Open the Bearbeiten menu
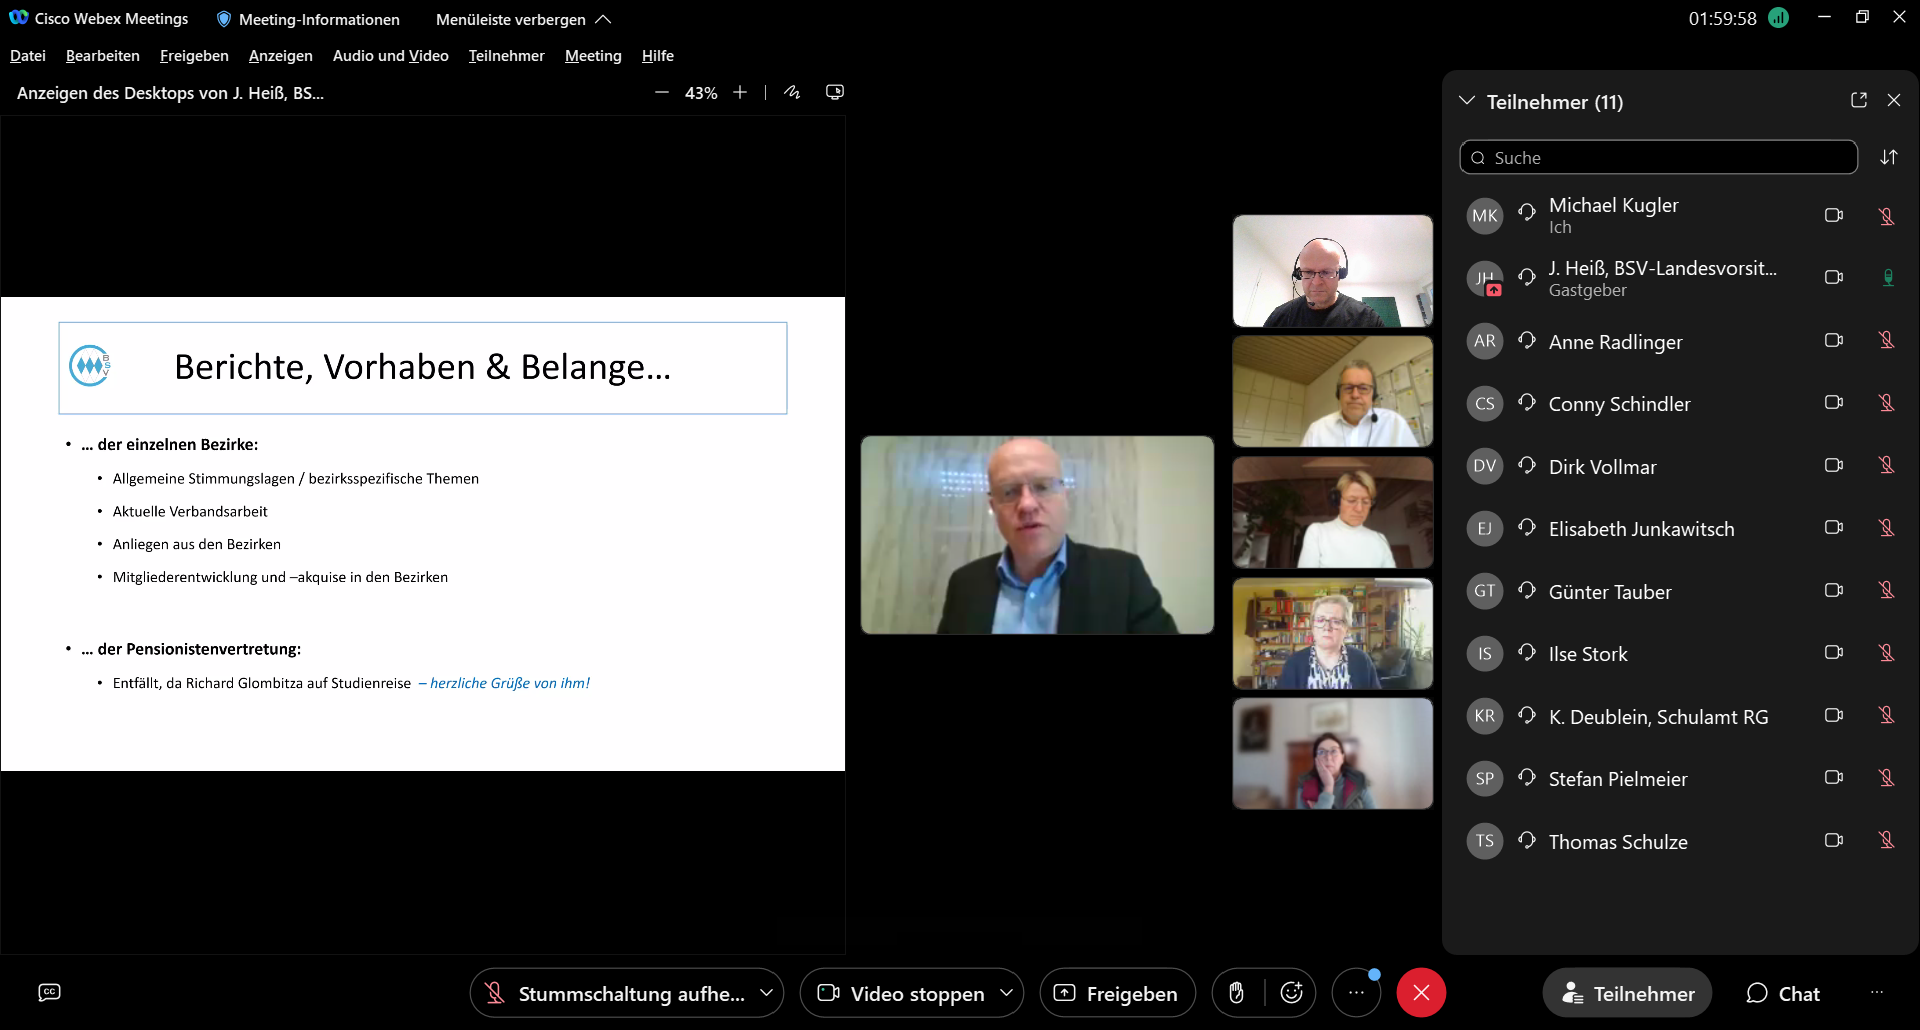The image size is (1920, 1030). click(102, 56)
